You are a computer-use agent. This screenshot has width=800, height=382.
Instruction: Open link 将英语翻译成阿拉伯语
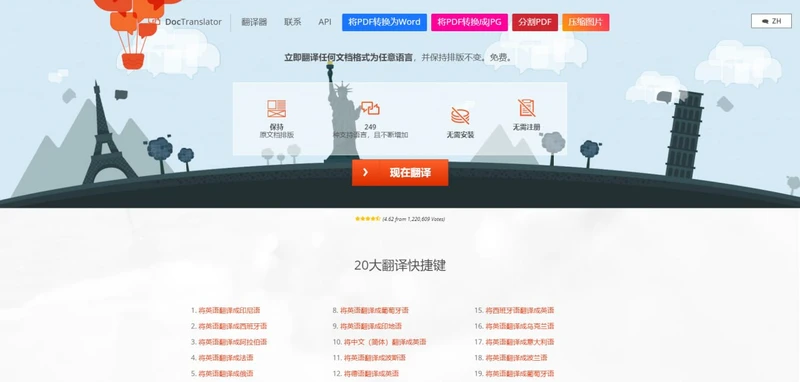tap(233, 342)
